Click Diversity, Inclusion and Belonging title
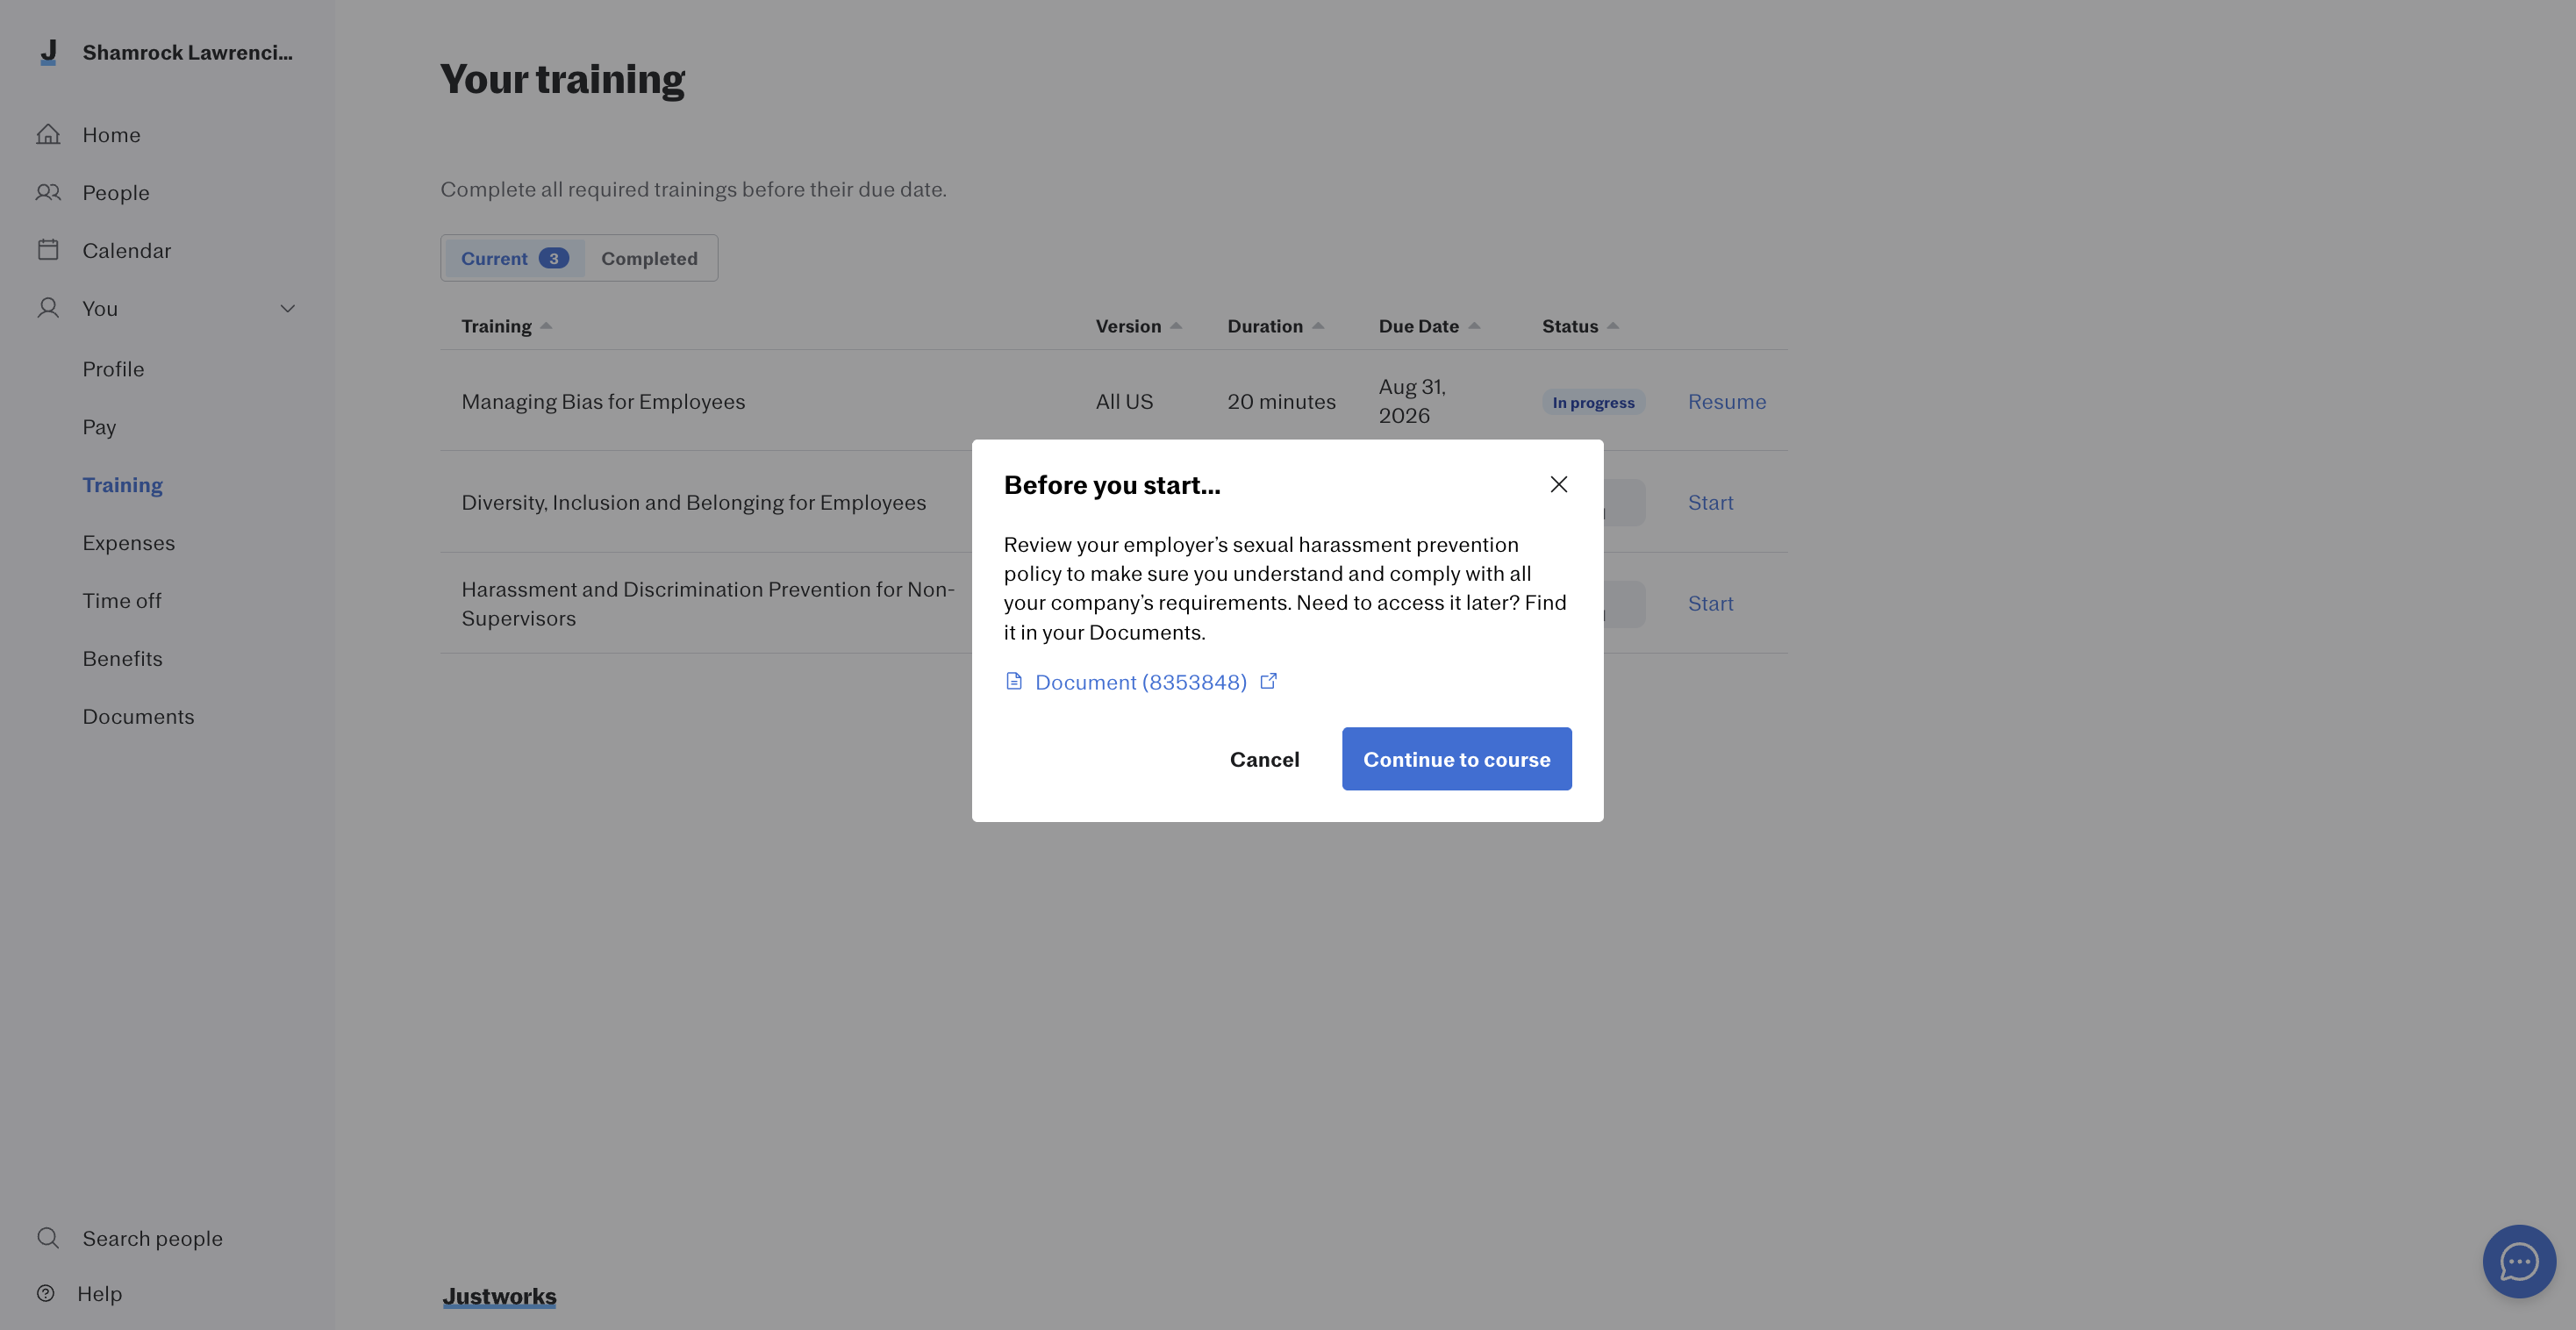Screen dimensions: 2576x1330 tap(693, 503)
